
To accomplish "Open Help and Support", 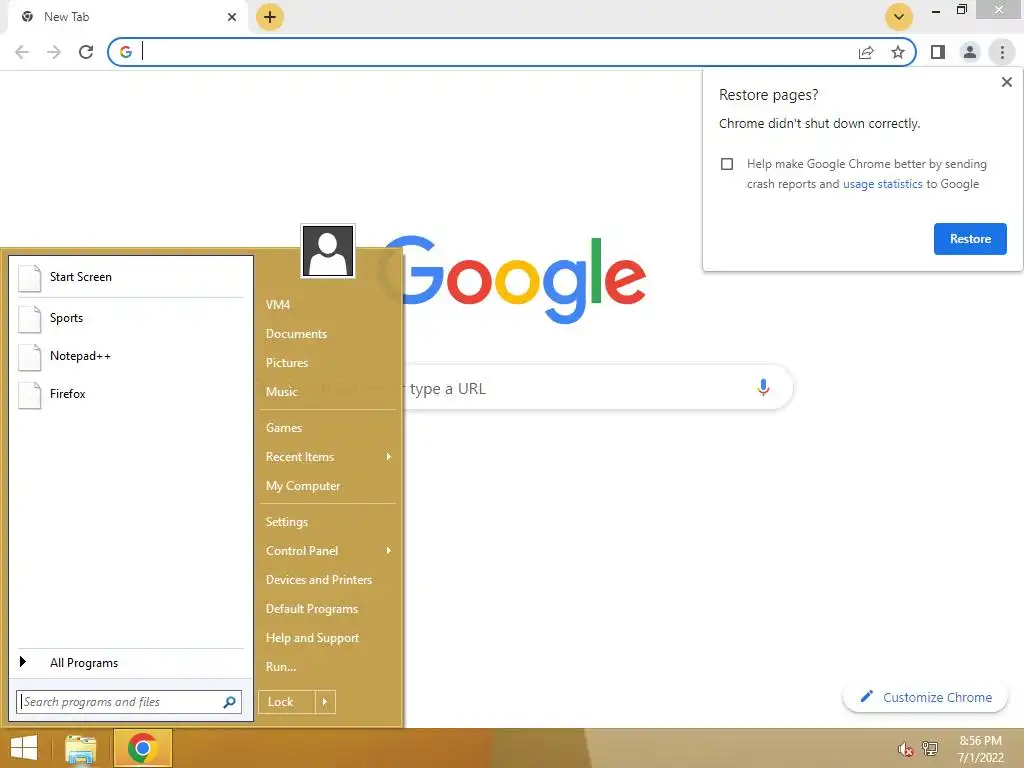I will 312,638.
